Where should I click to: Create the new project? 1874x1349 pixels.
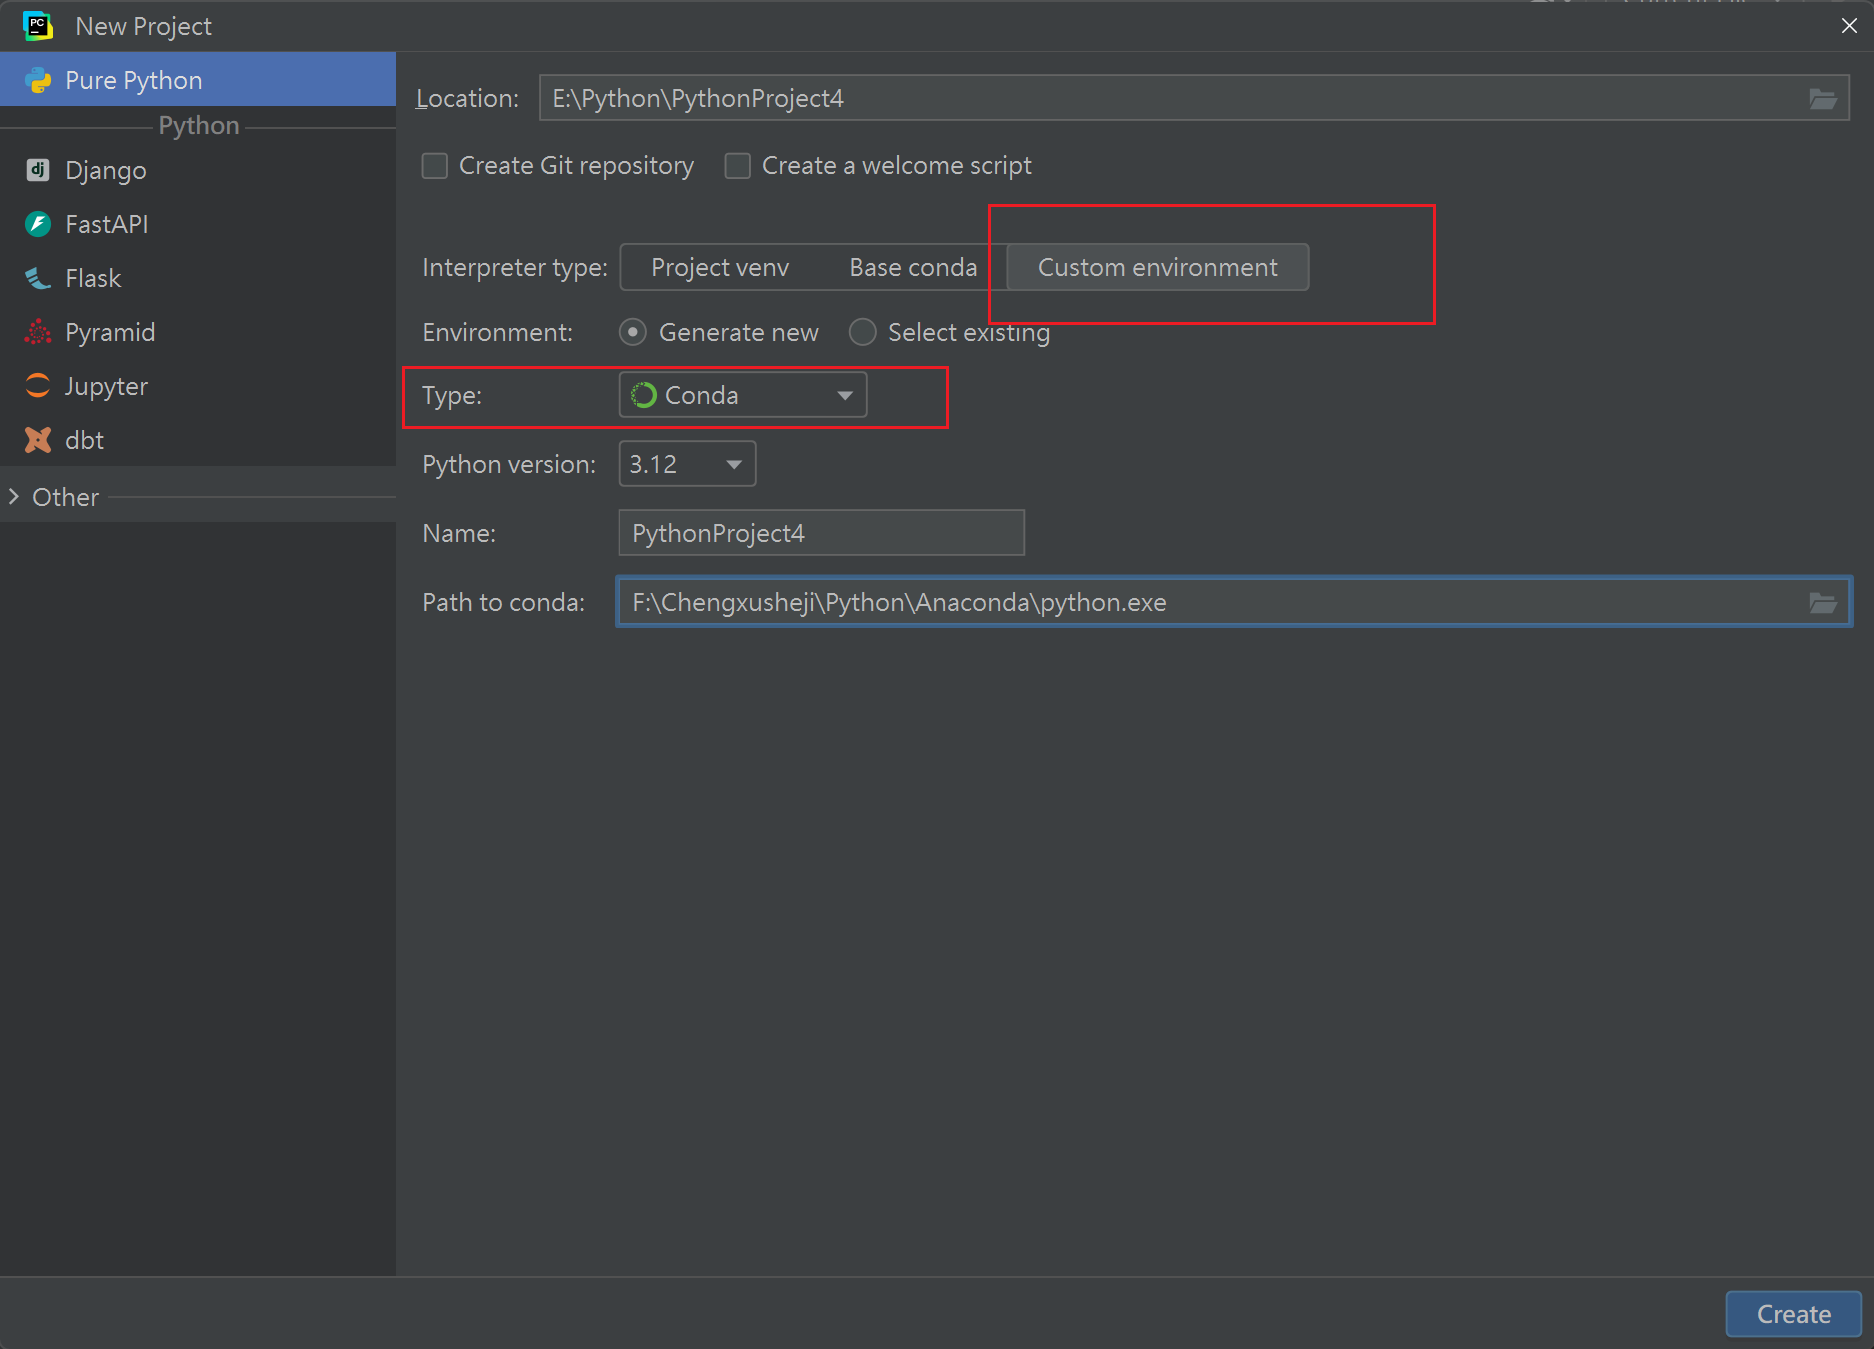pos(1793,1314)
